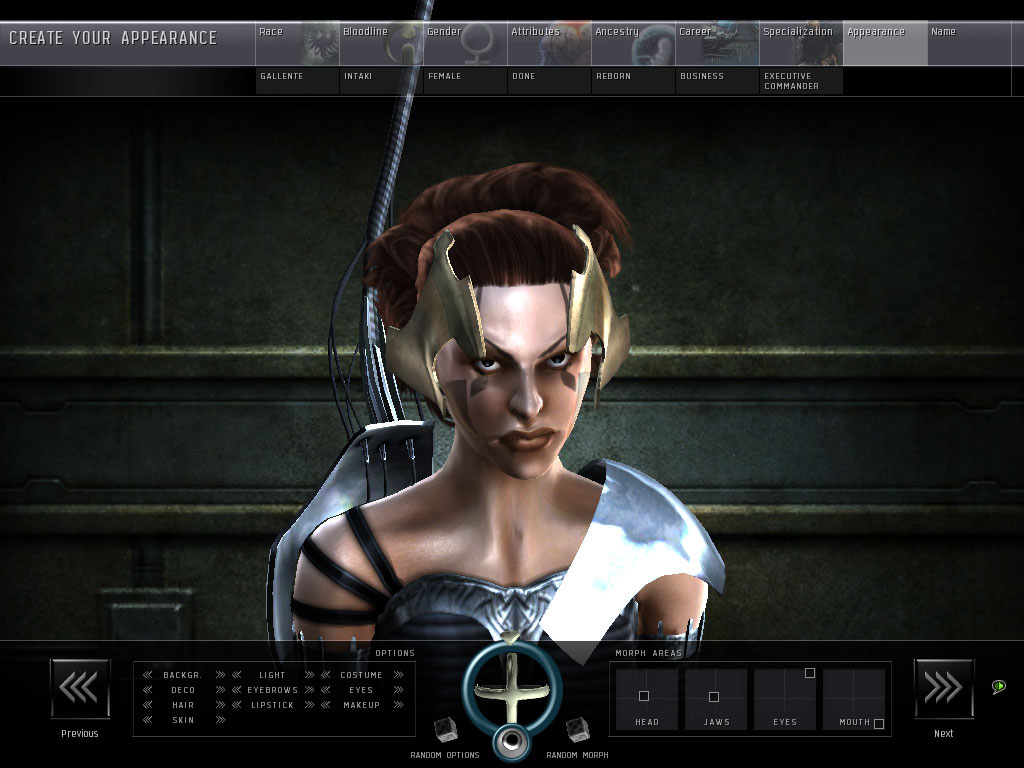Roll the Random Options dice
Viewport: 1024px width, 768px height.
coord(446,729)
